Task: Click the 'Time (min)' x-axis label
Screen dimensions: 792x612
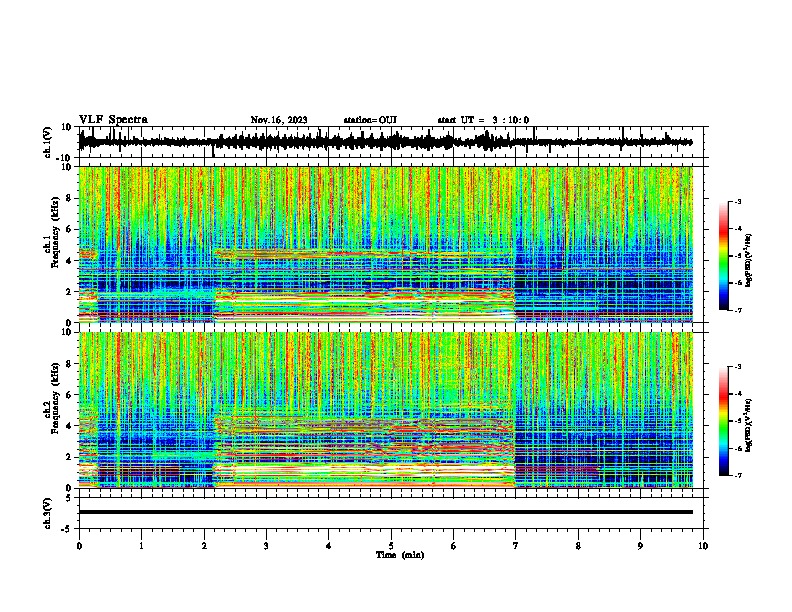Action: point(400,555)
